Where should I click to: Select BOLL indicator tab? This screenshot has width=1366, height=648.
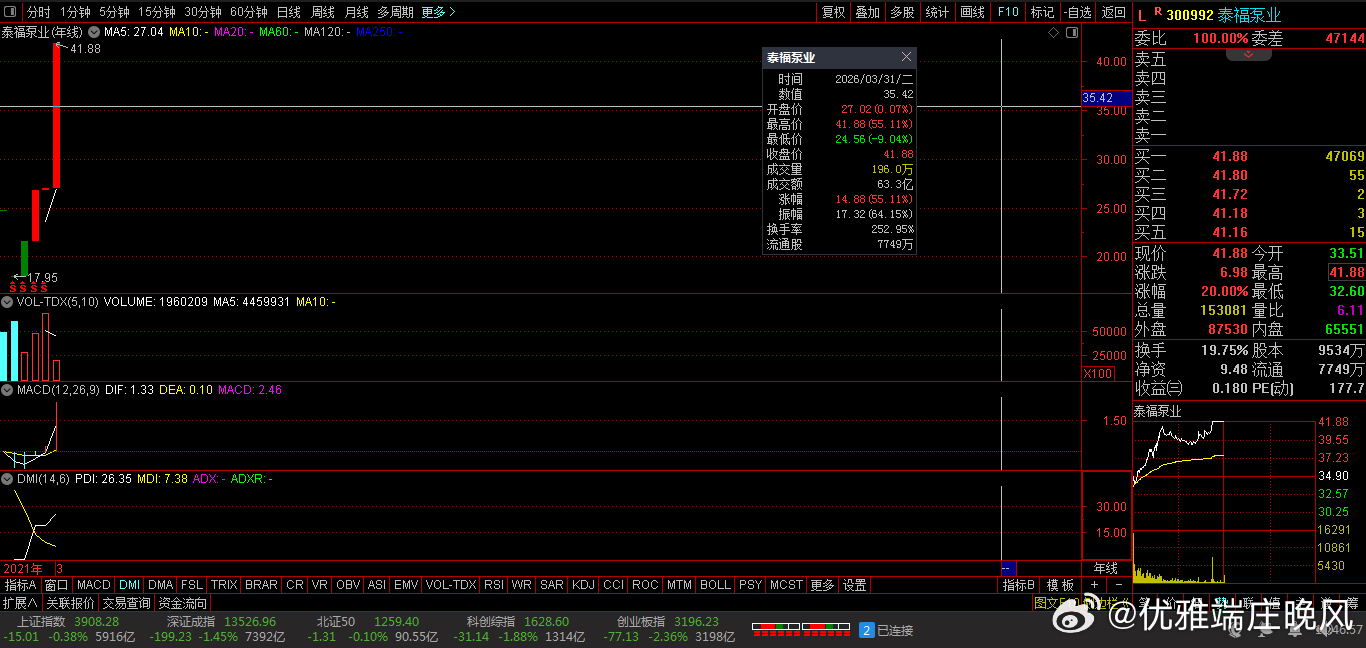tap(715, 585)
